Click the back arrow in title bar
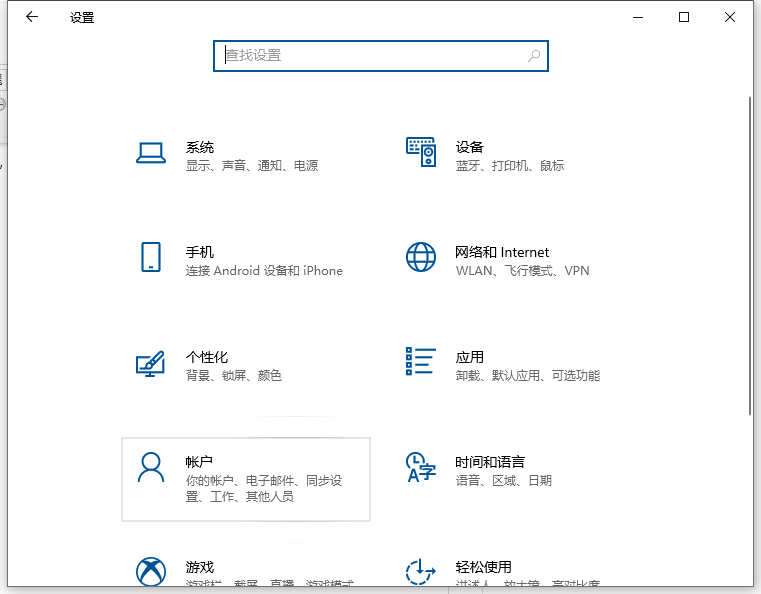 point(32,17)
